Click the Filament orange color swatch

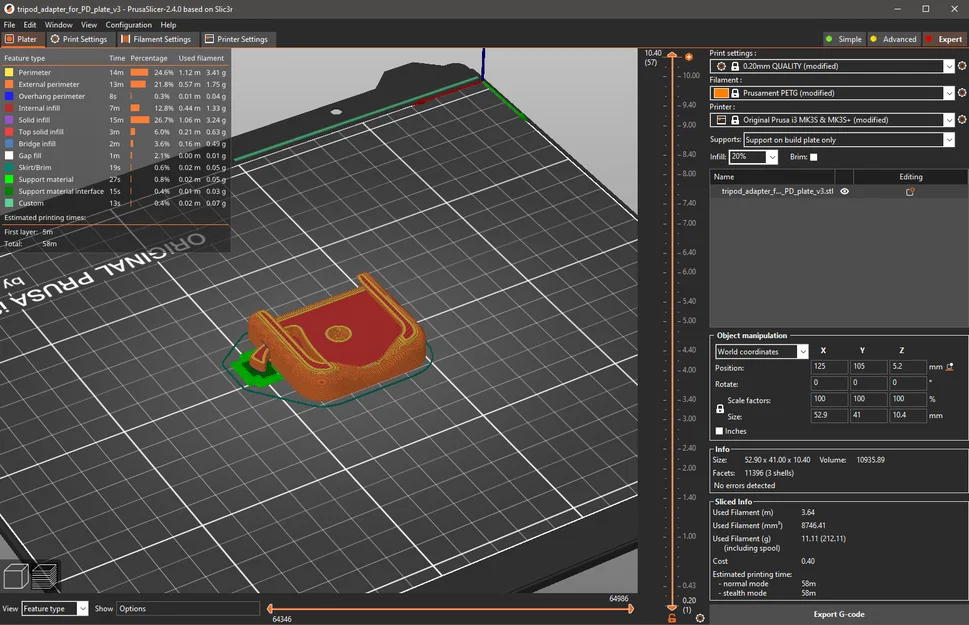click(721, 93)
